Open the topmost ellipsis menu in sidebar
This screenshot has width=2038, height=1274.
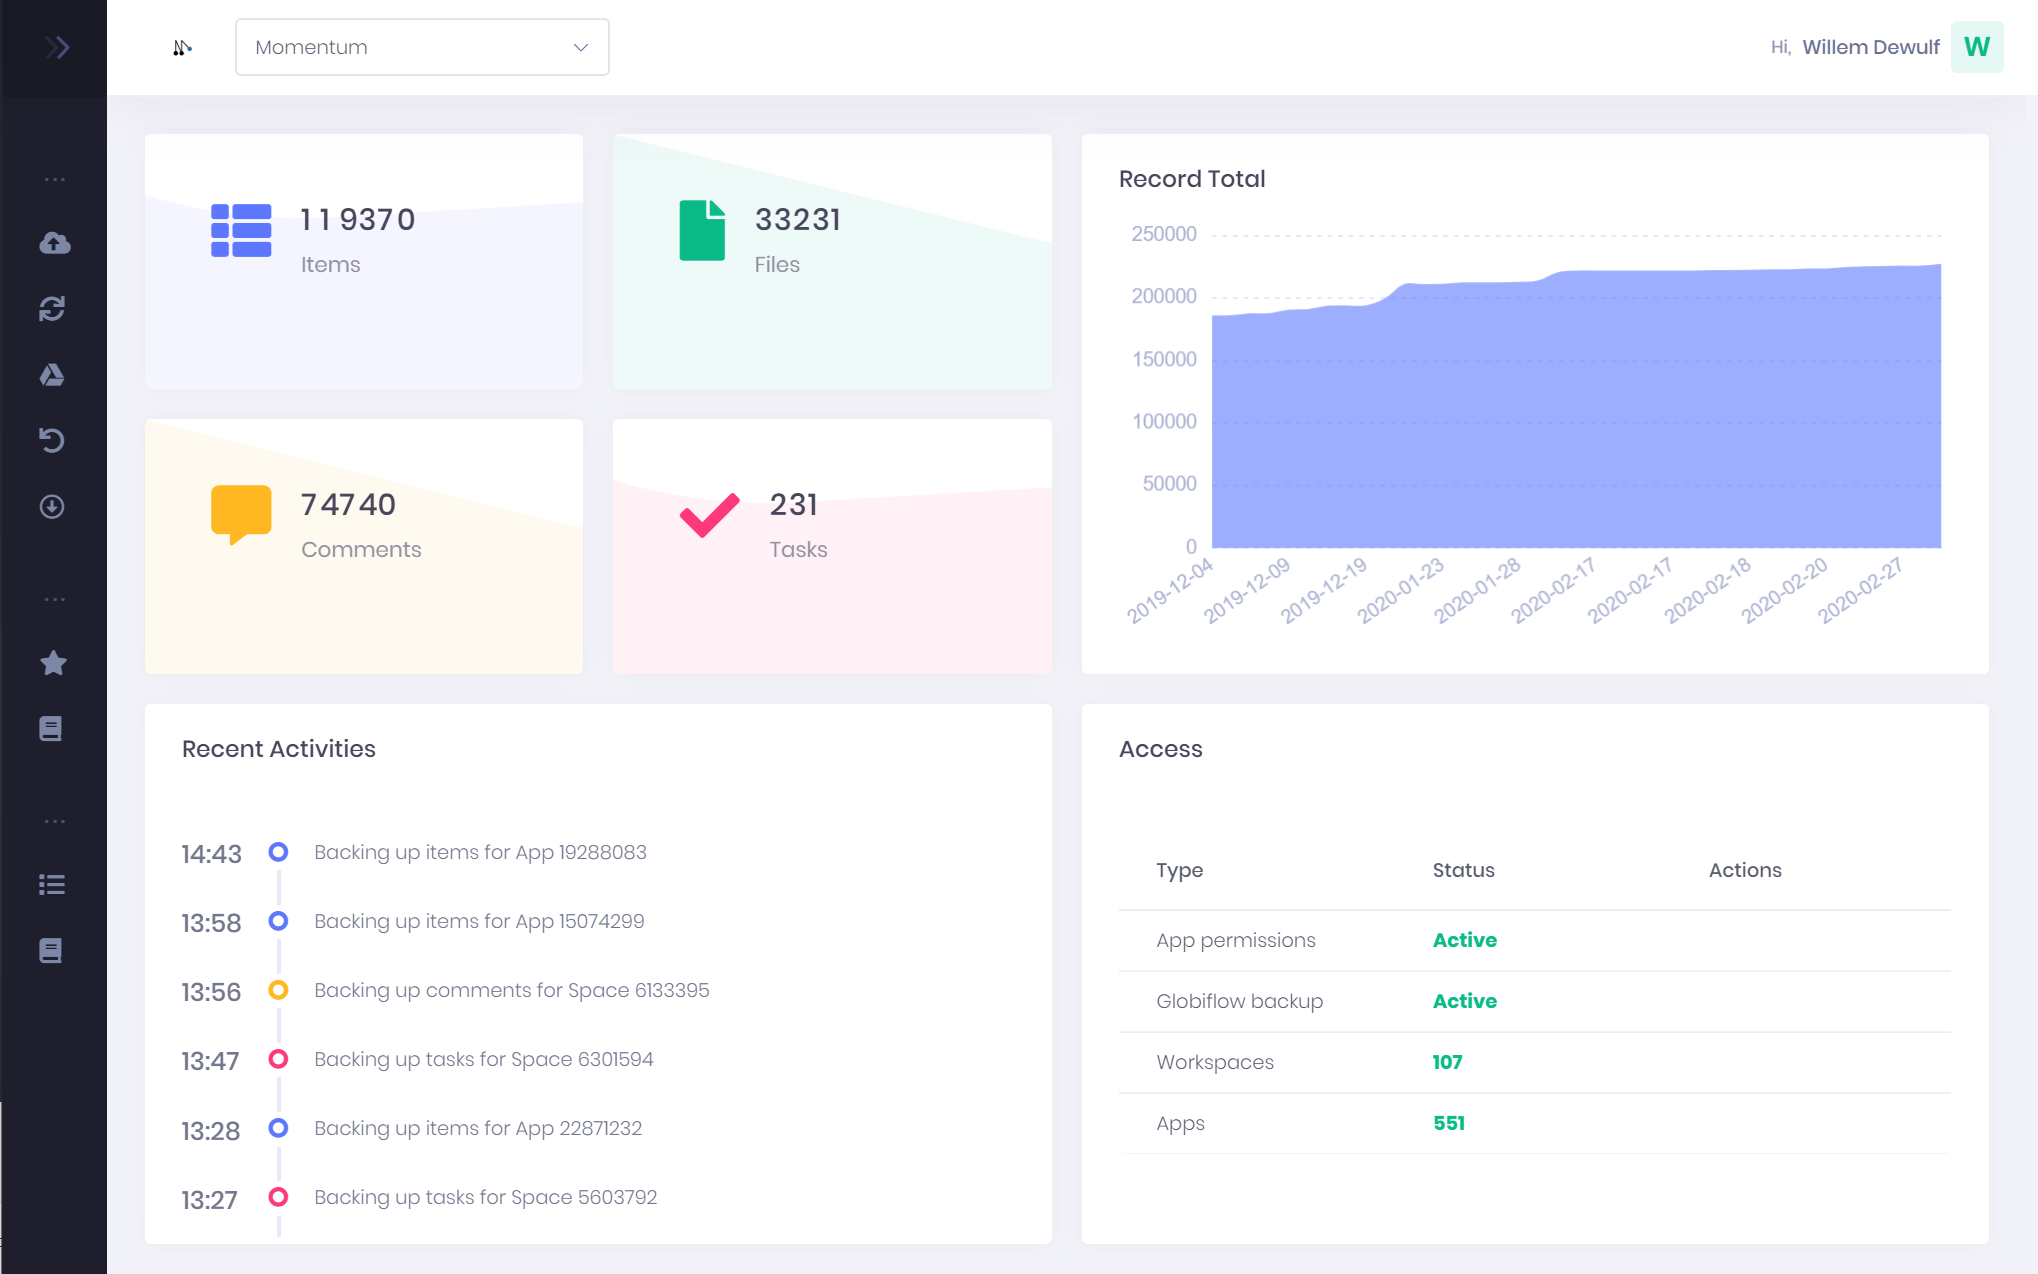[53, 178]
